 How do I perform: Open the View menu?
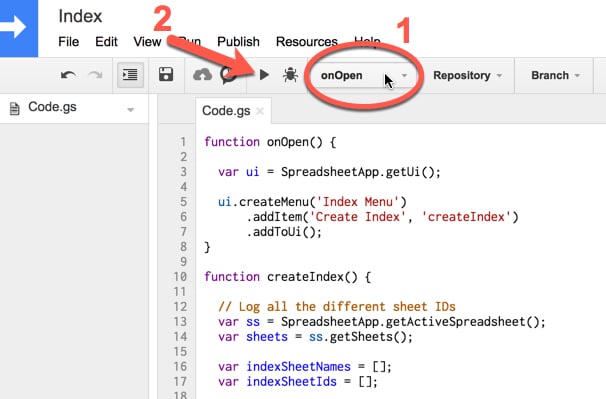(147, 42)
